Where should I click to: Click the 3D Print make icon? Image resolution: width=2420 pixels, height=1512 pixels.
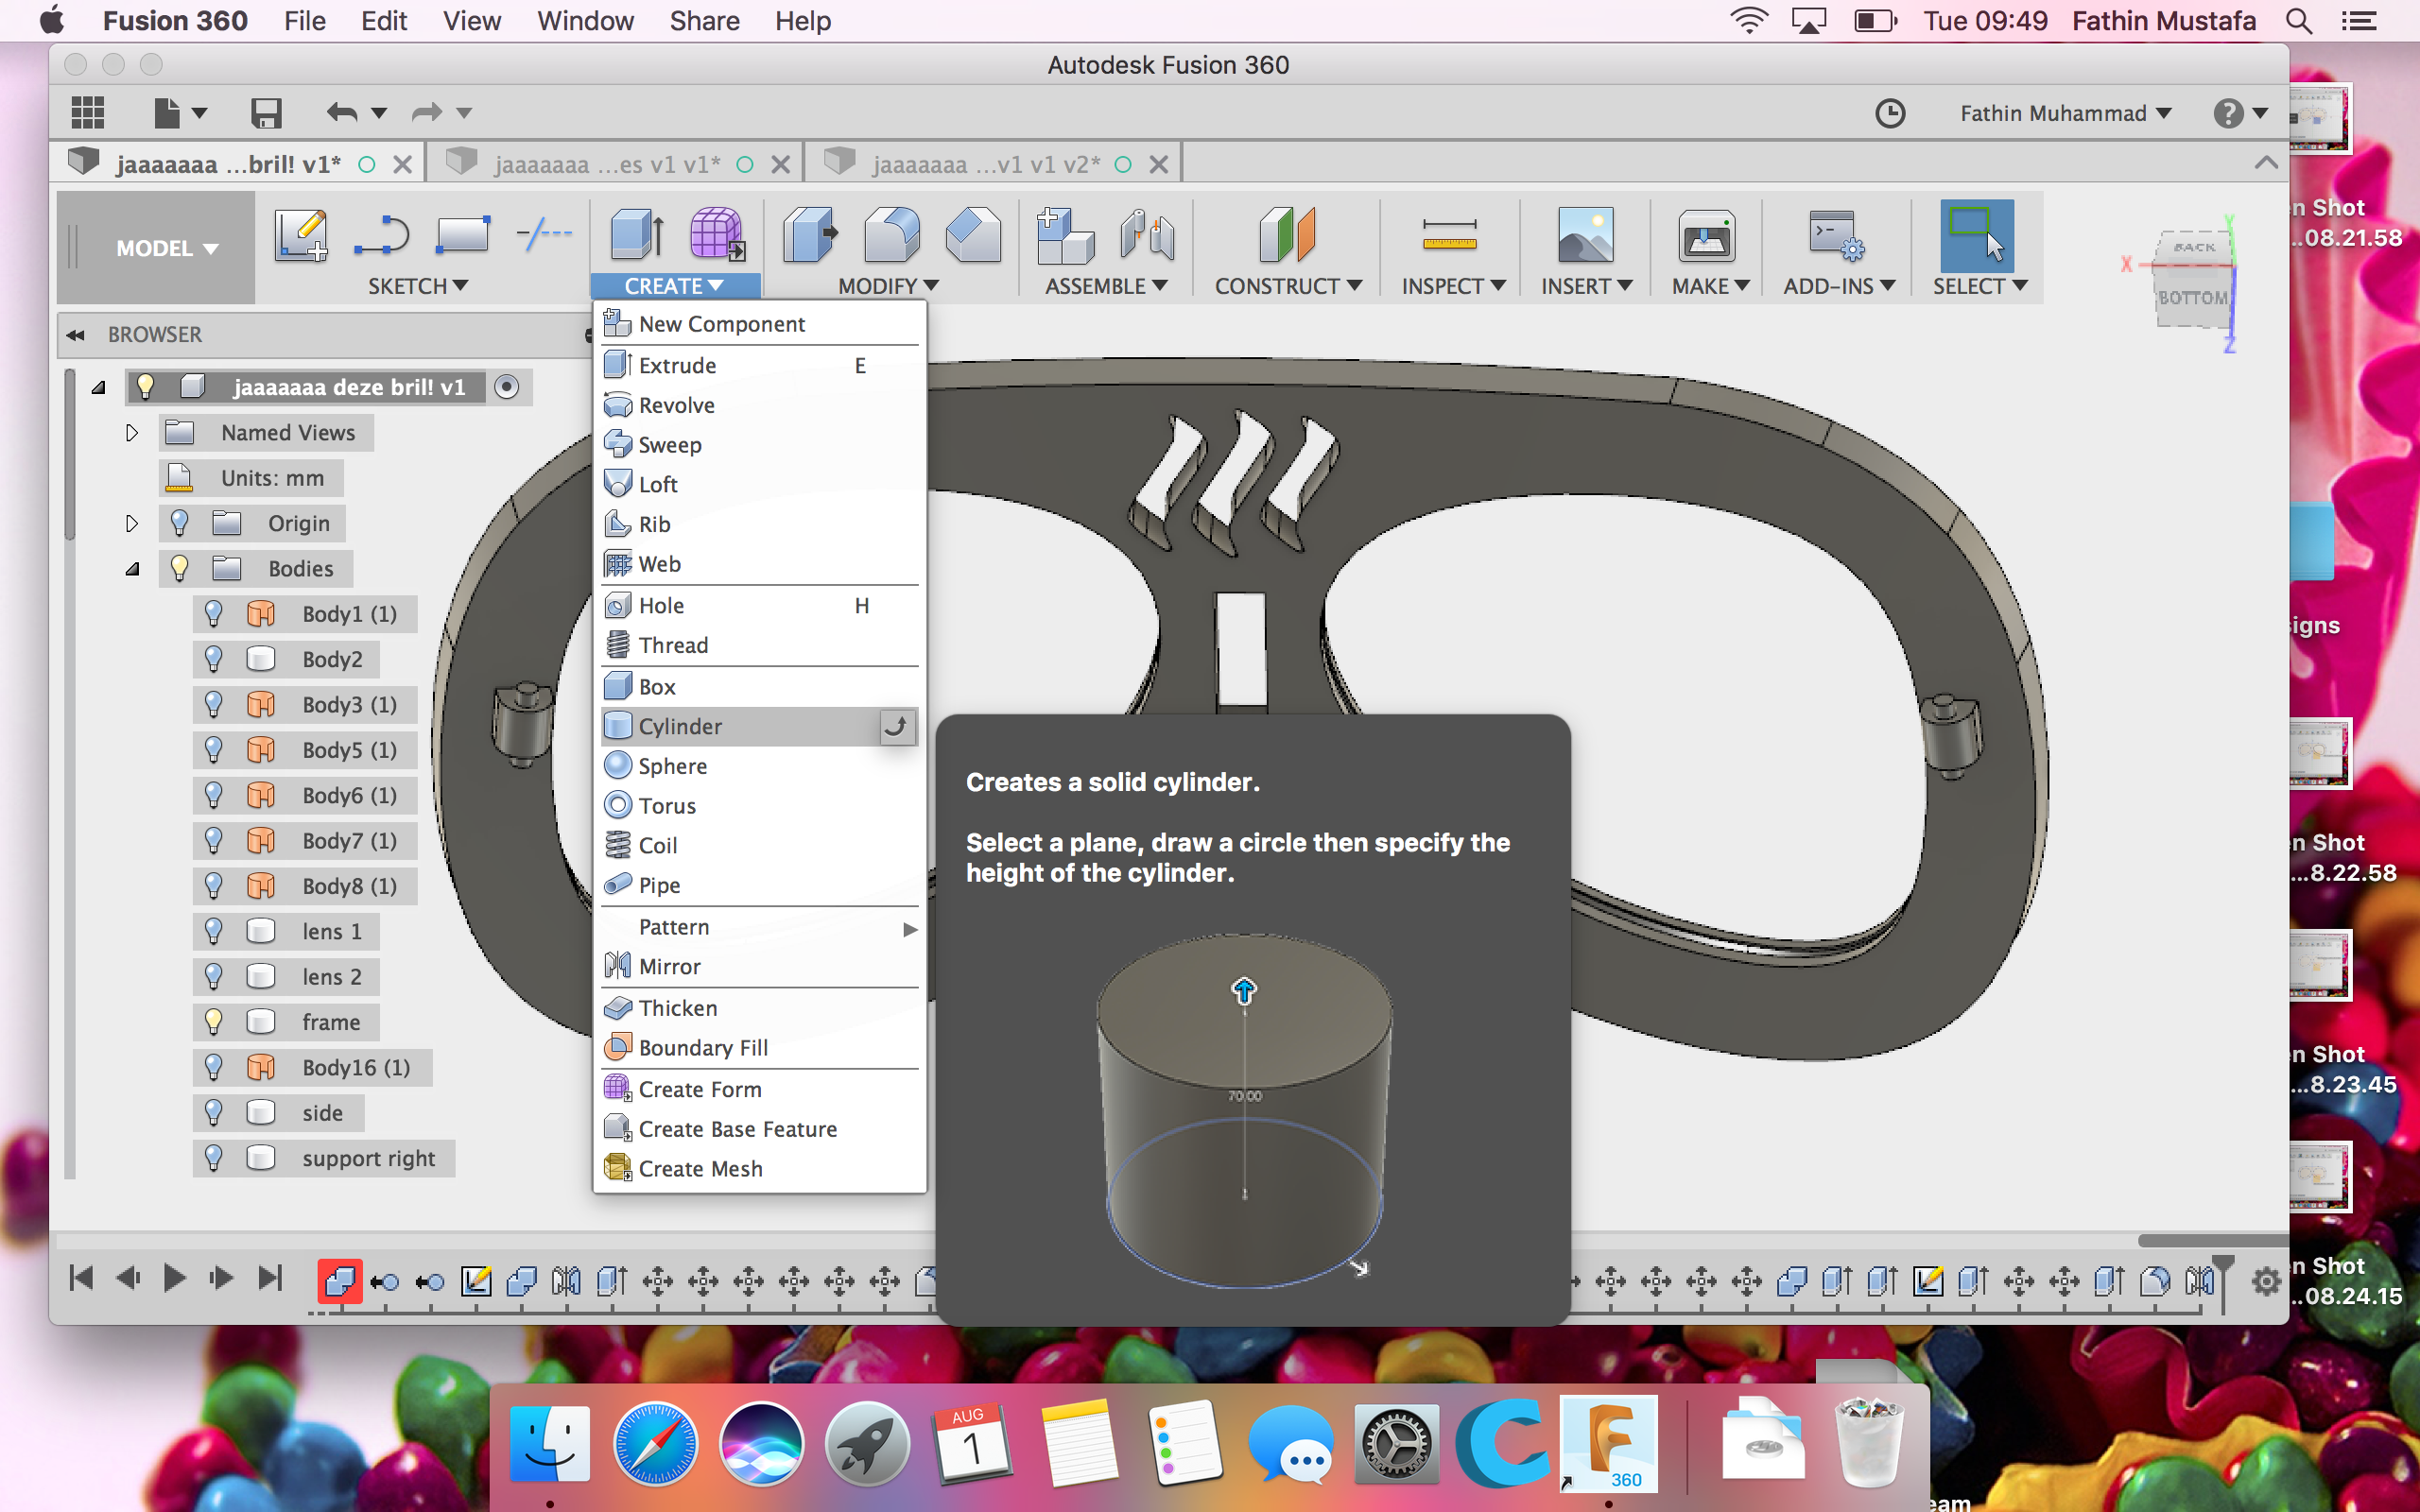[x=1706, y=236]
